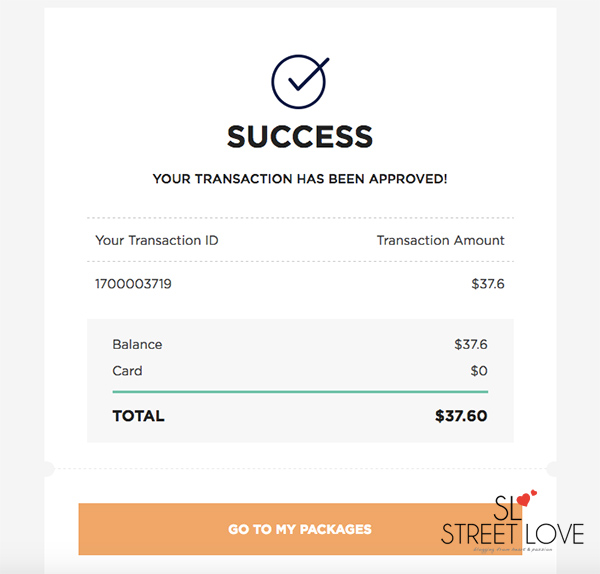Click the GO TO MY PACKAGES button
Screen dimensions: 600x574
pyautogui.click(x=300, y=529)
